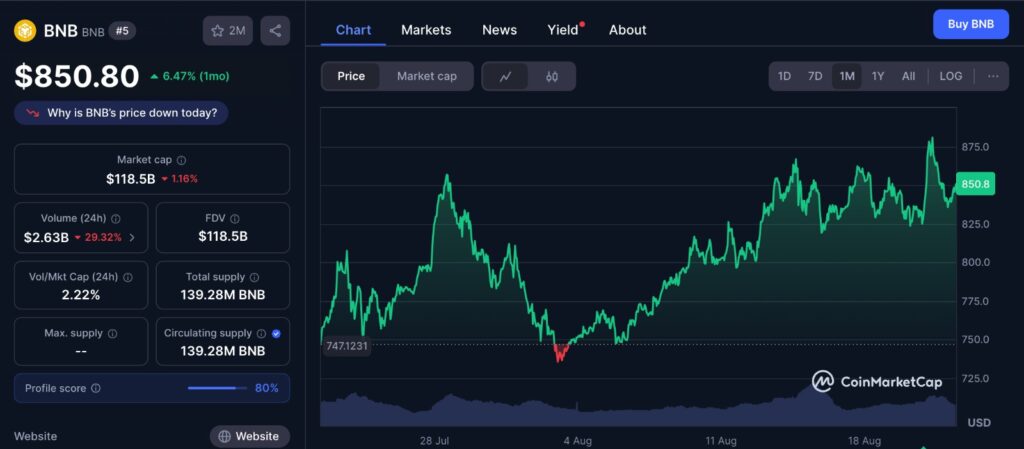Set chart range to All
The image size is (1024, 449).
908,76
